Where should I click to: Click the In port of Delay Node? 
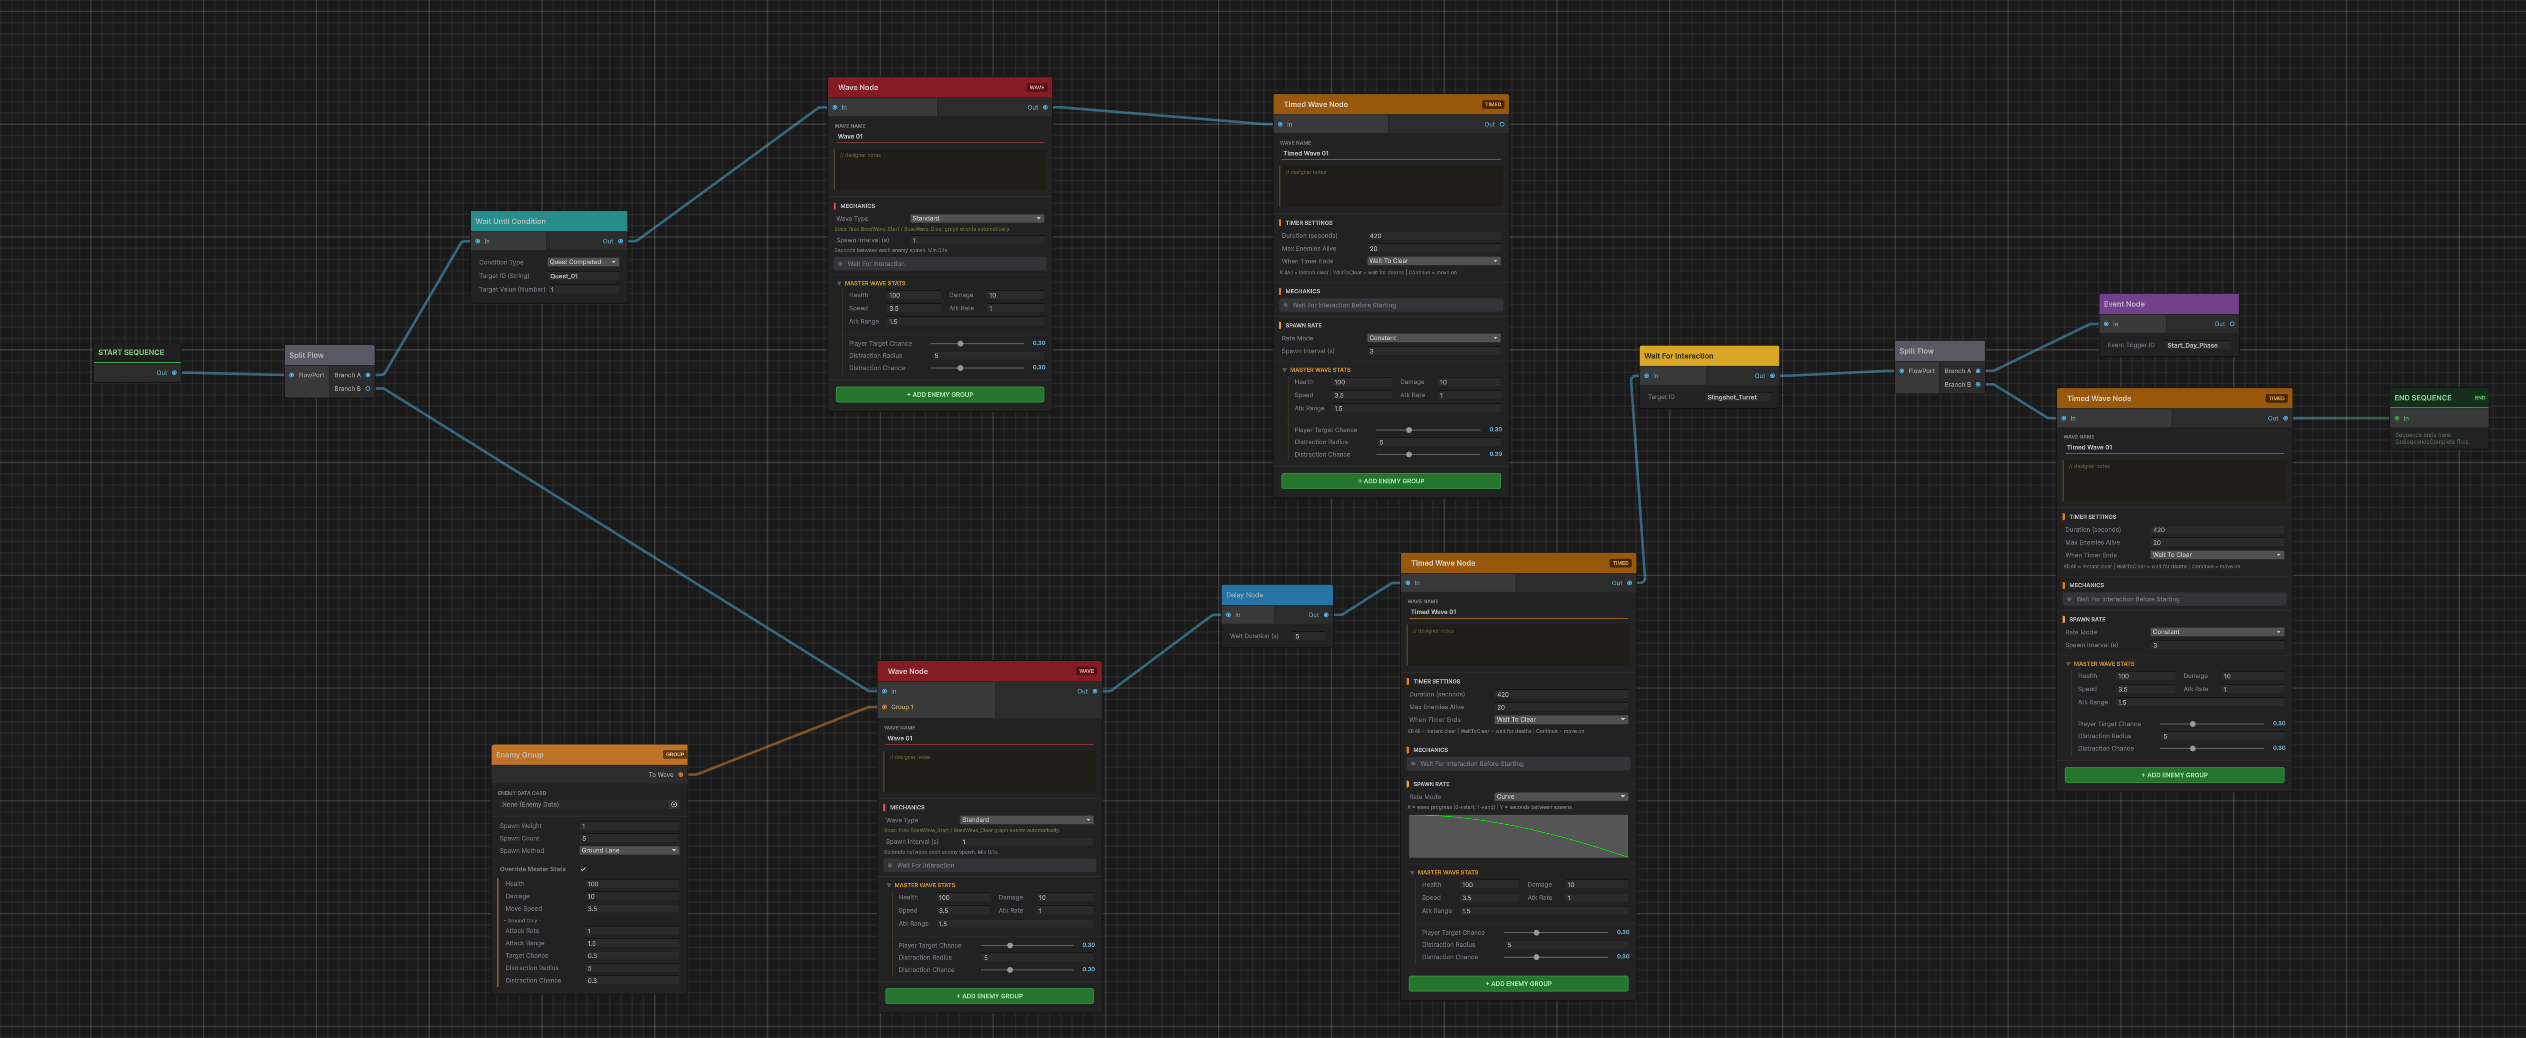pos(1229,615)
